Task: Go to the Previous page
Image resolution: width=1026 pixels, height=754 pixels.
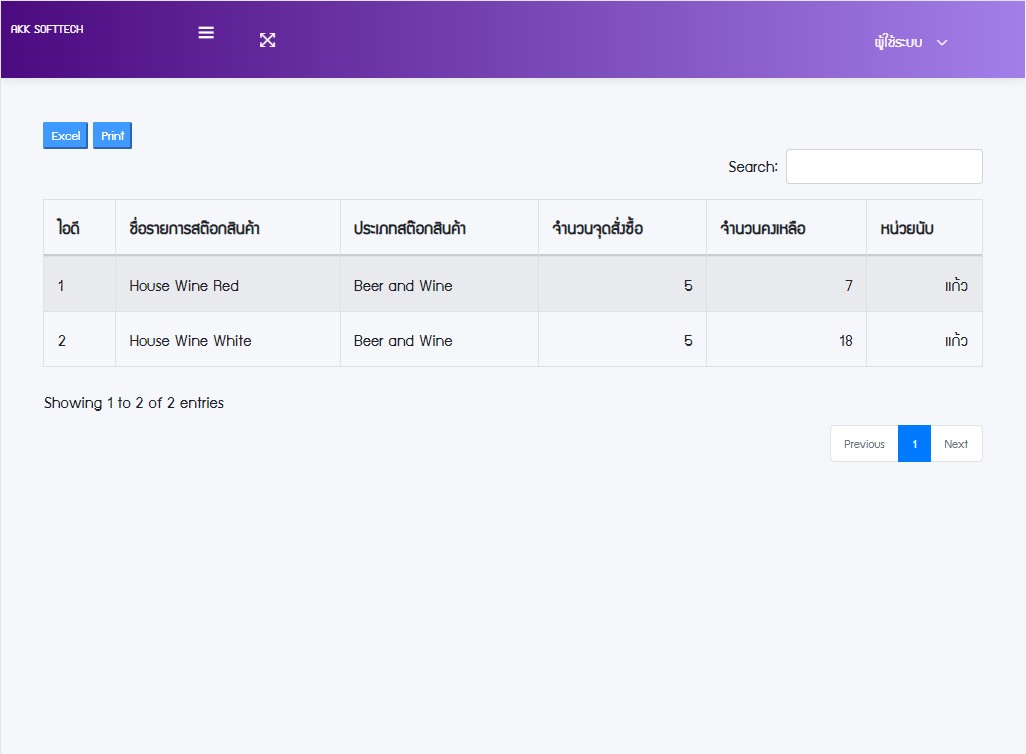Action: tap(863, 444)
